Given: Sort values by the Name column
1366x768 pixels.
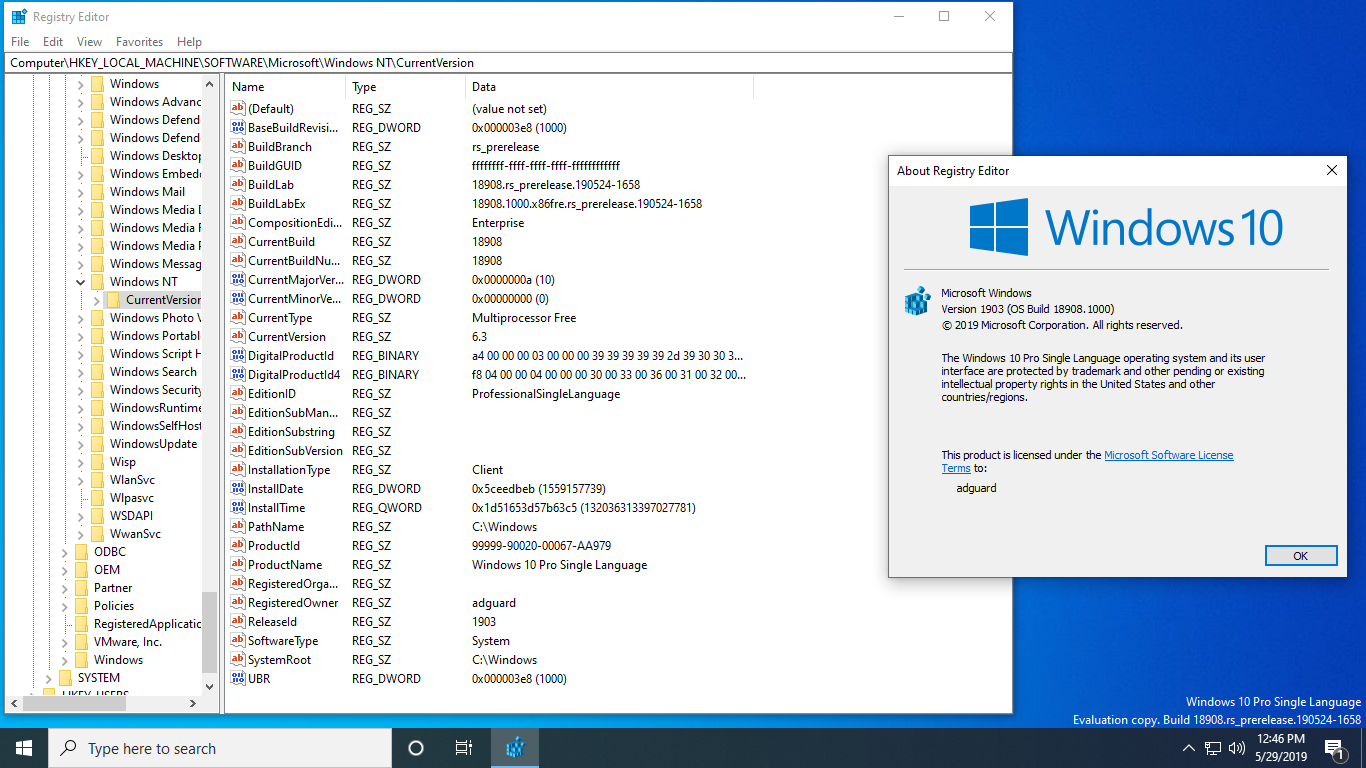Looking at the screenshot, I should (x=285, y=87).
